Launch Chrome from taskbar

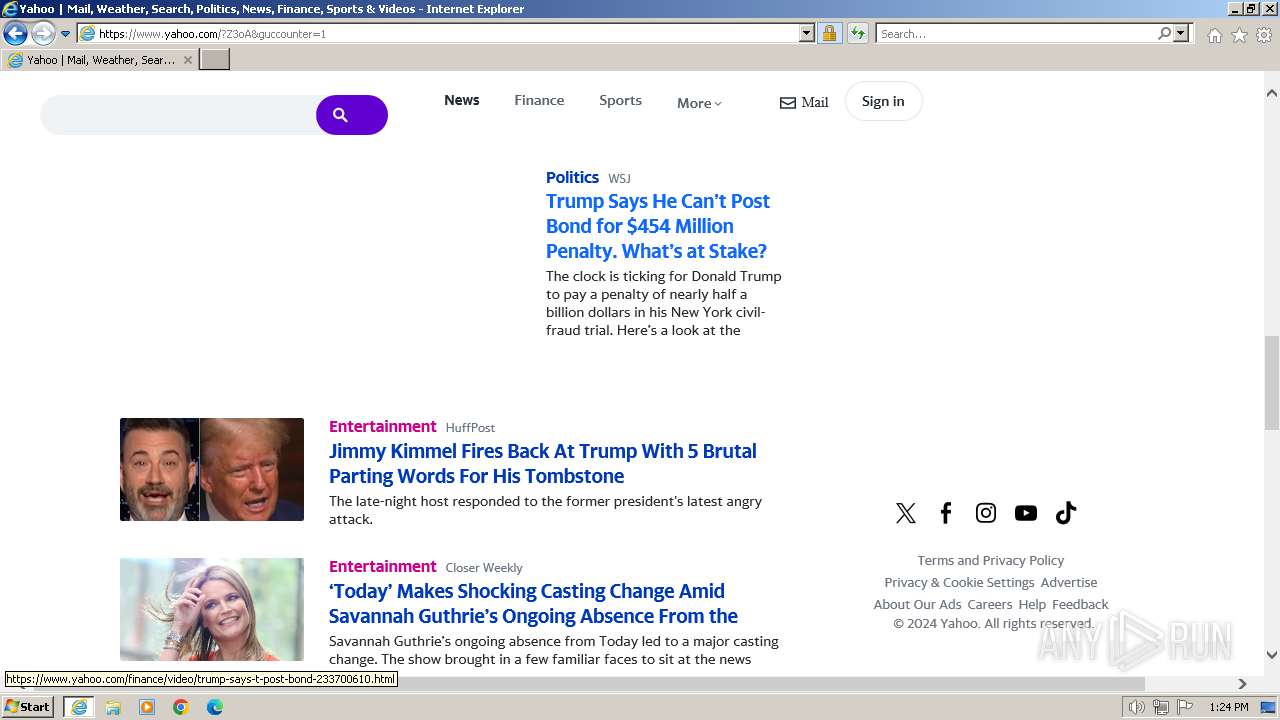181,707
